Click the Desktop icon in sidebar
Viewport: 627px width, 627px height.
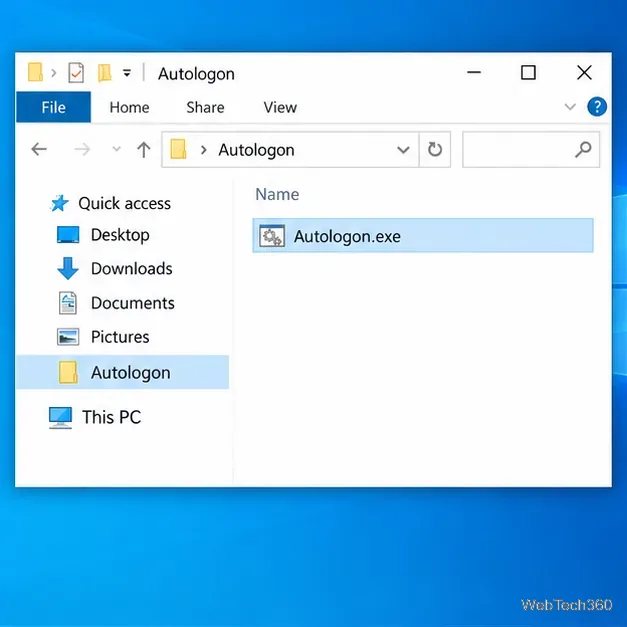tap(68, 235)
